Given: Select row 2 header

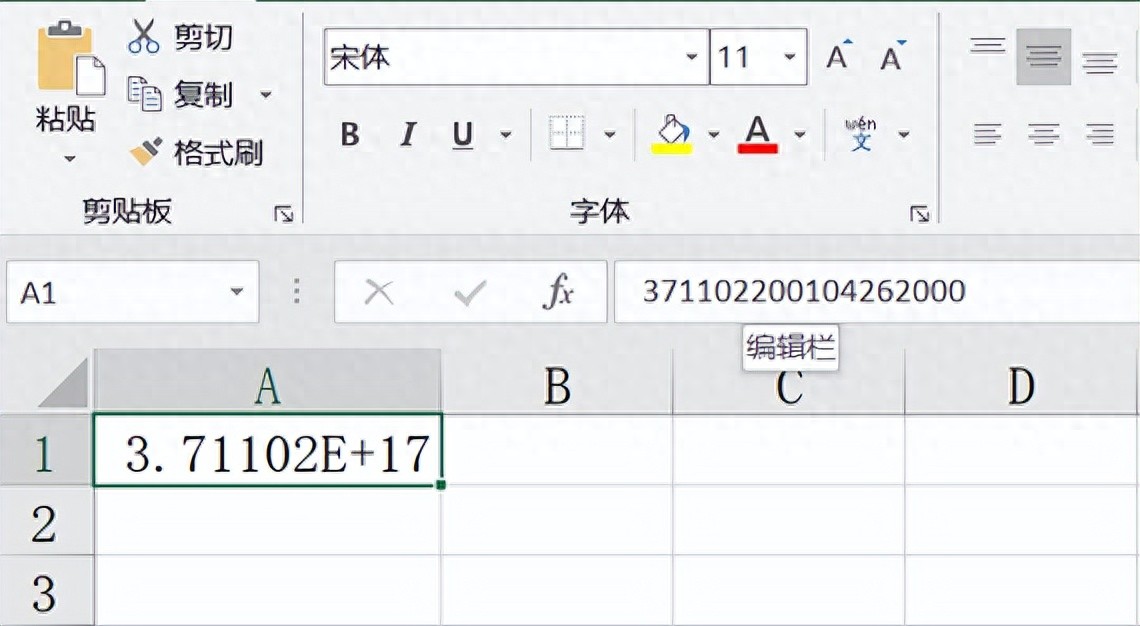Looking at the screenshot, I should [x=44, y=522].
